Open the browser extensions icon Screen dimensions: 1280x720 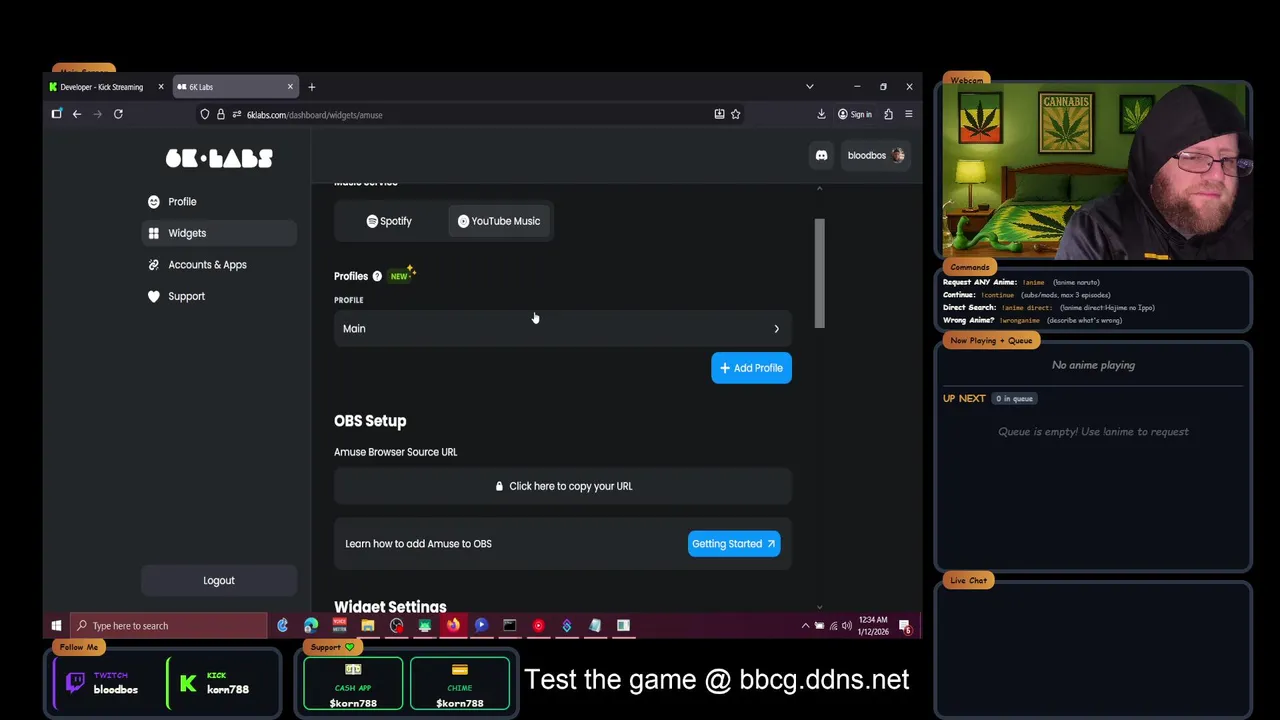[888, 114]
